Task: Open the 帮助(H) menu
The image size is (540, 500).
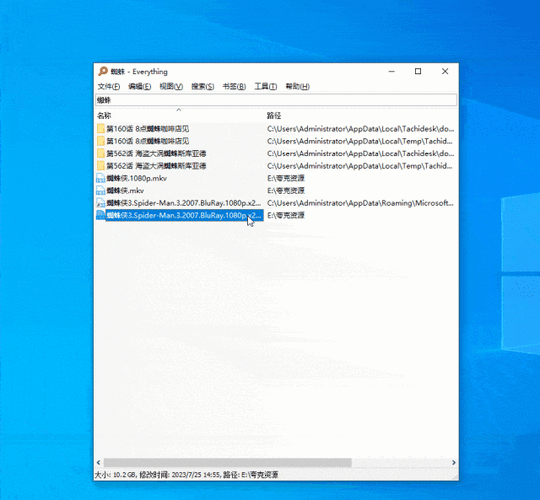Action: [x=298, y=86]
